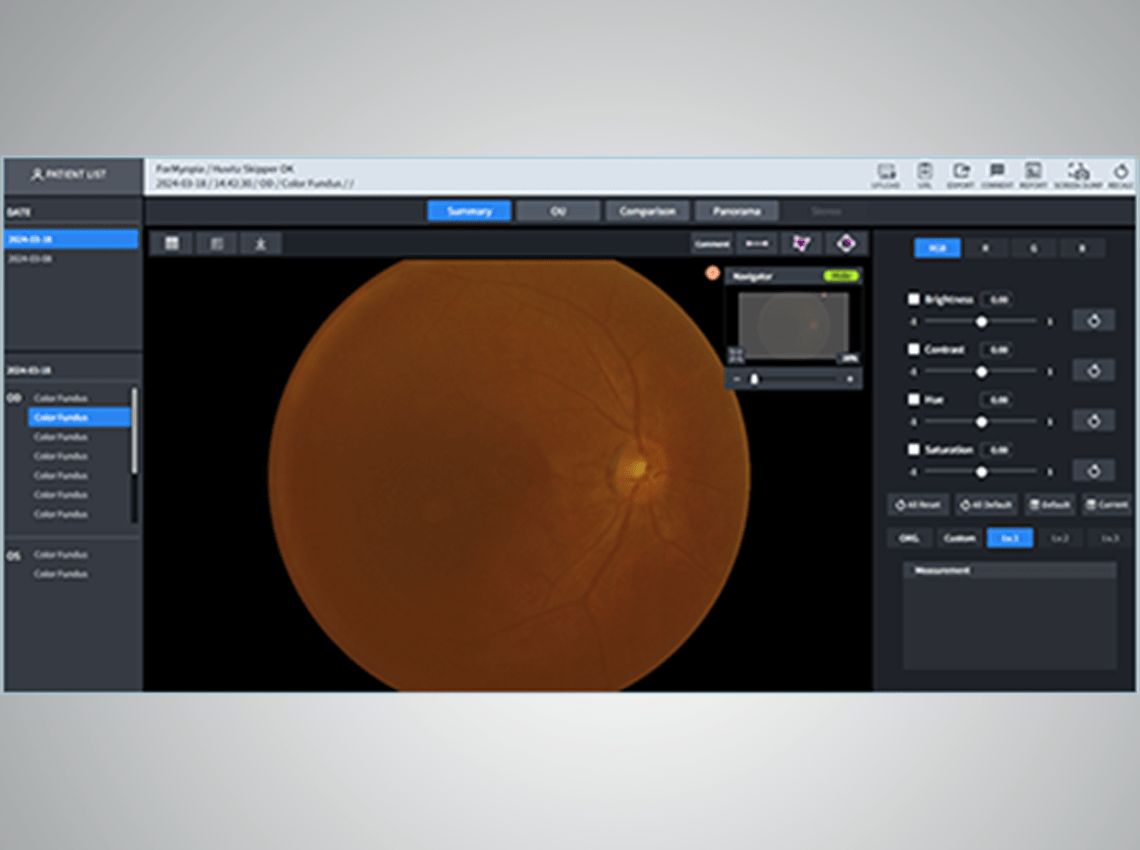
Task: Reset Hue with its circular reset button
Action: coord(1093,421)
